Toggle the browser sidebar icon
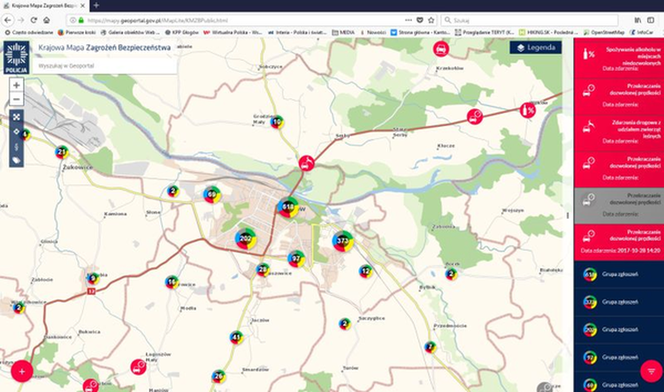 click(x=651, y=20)
